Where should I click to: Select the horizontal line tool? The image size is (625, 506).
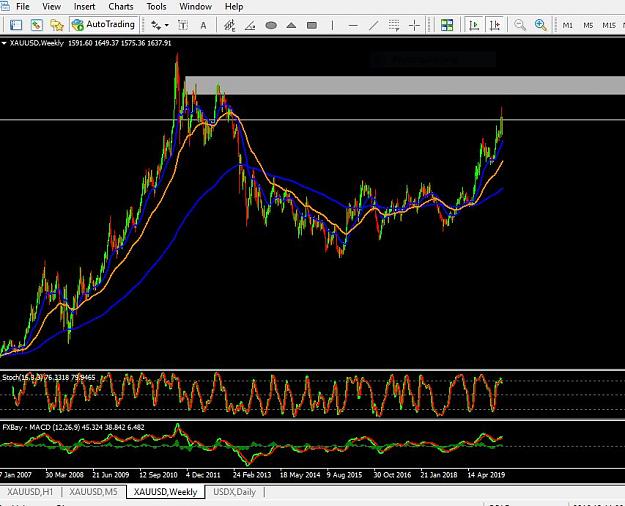[x=353, y=26]
